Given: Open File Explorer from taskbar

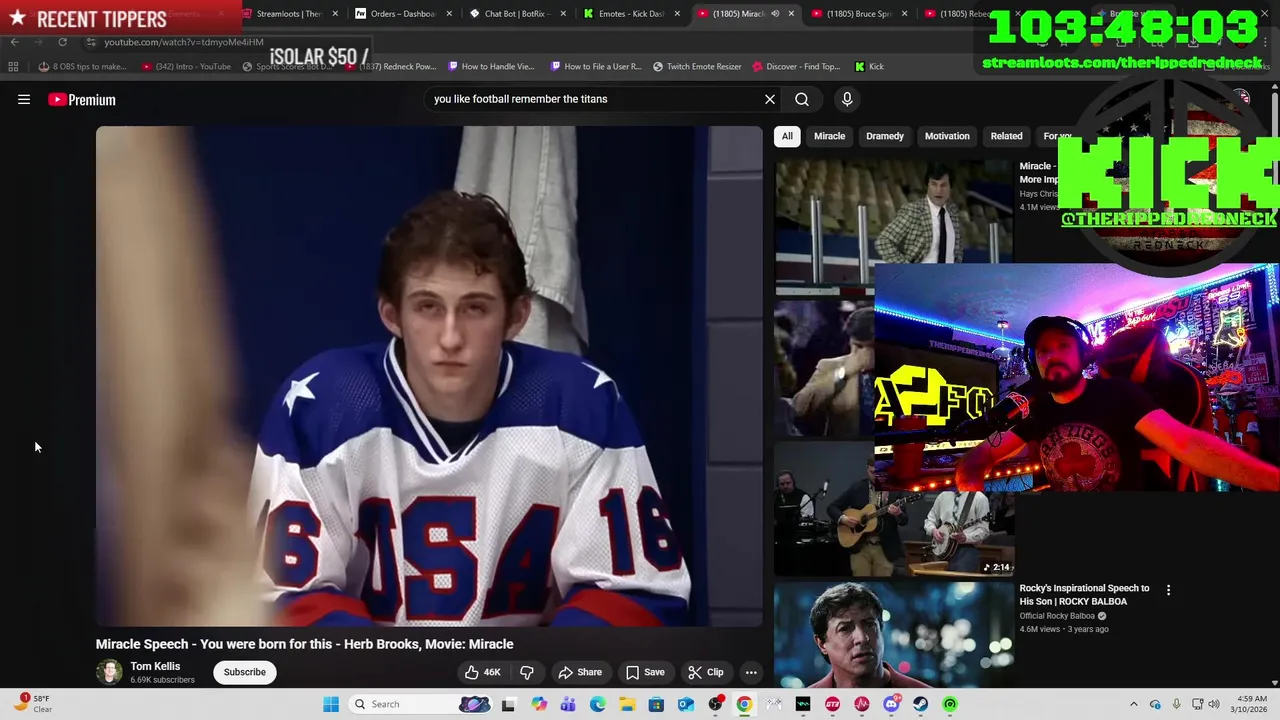Looking at the screenshot, I should (x=627, y=704).
